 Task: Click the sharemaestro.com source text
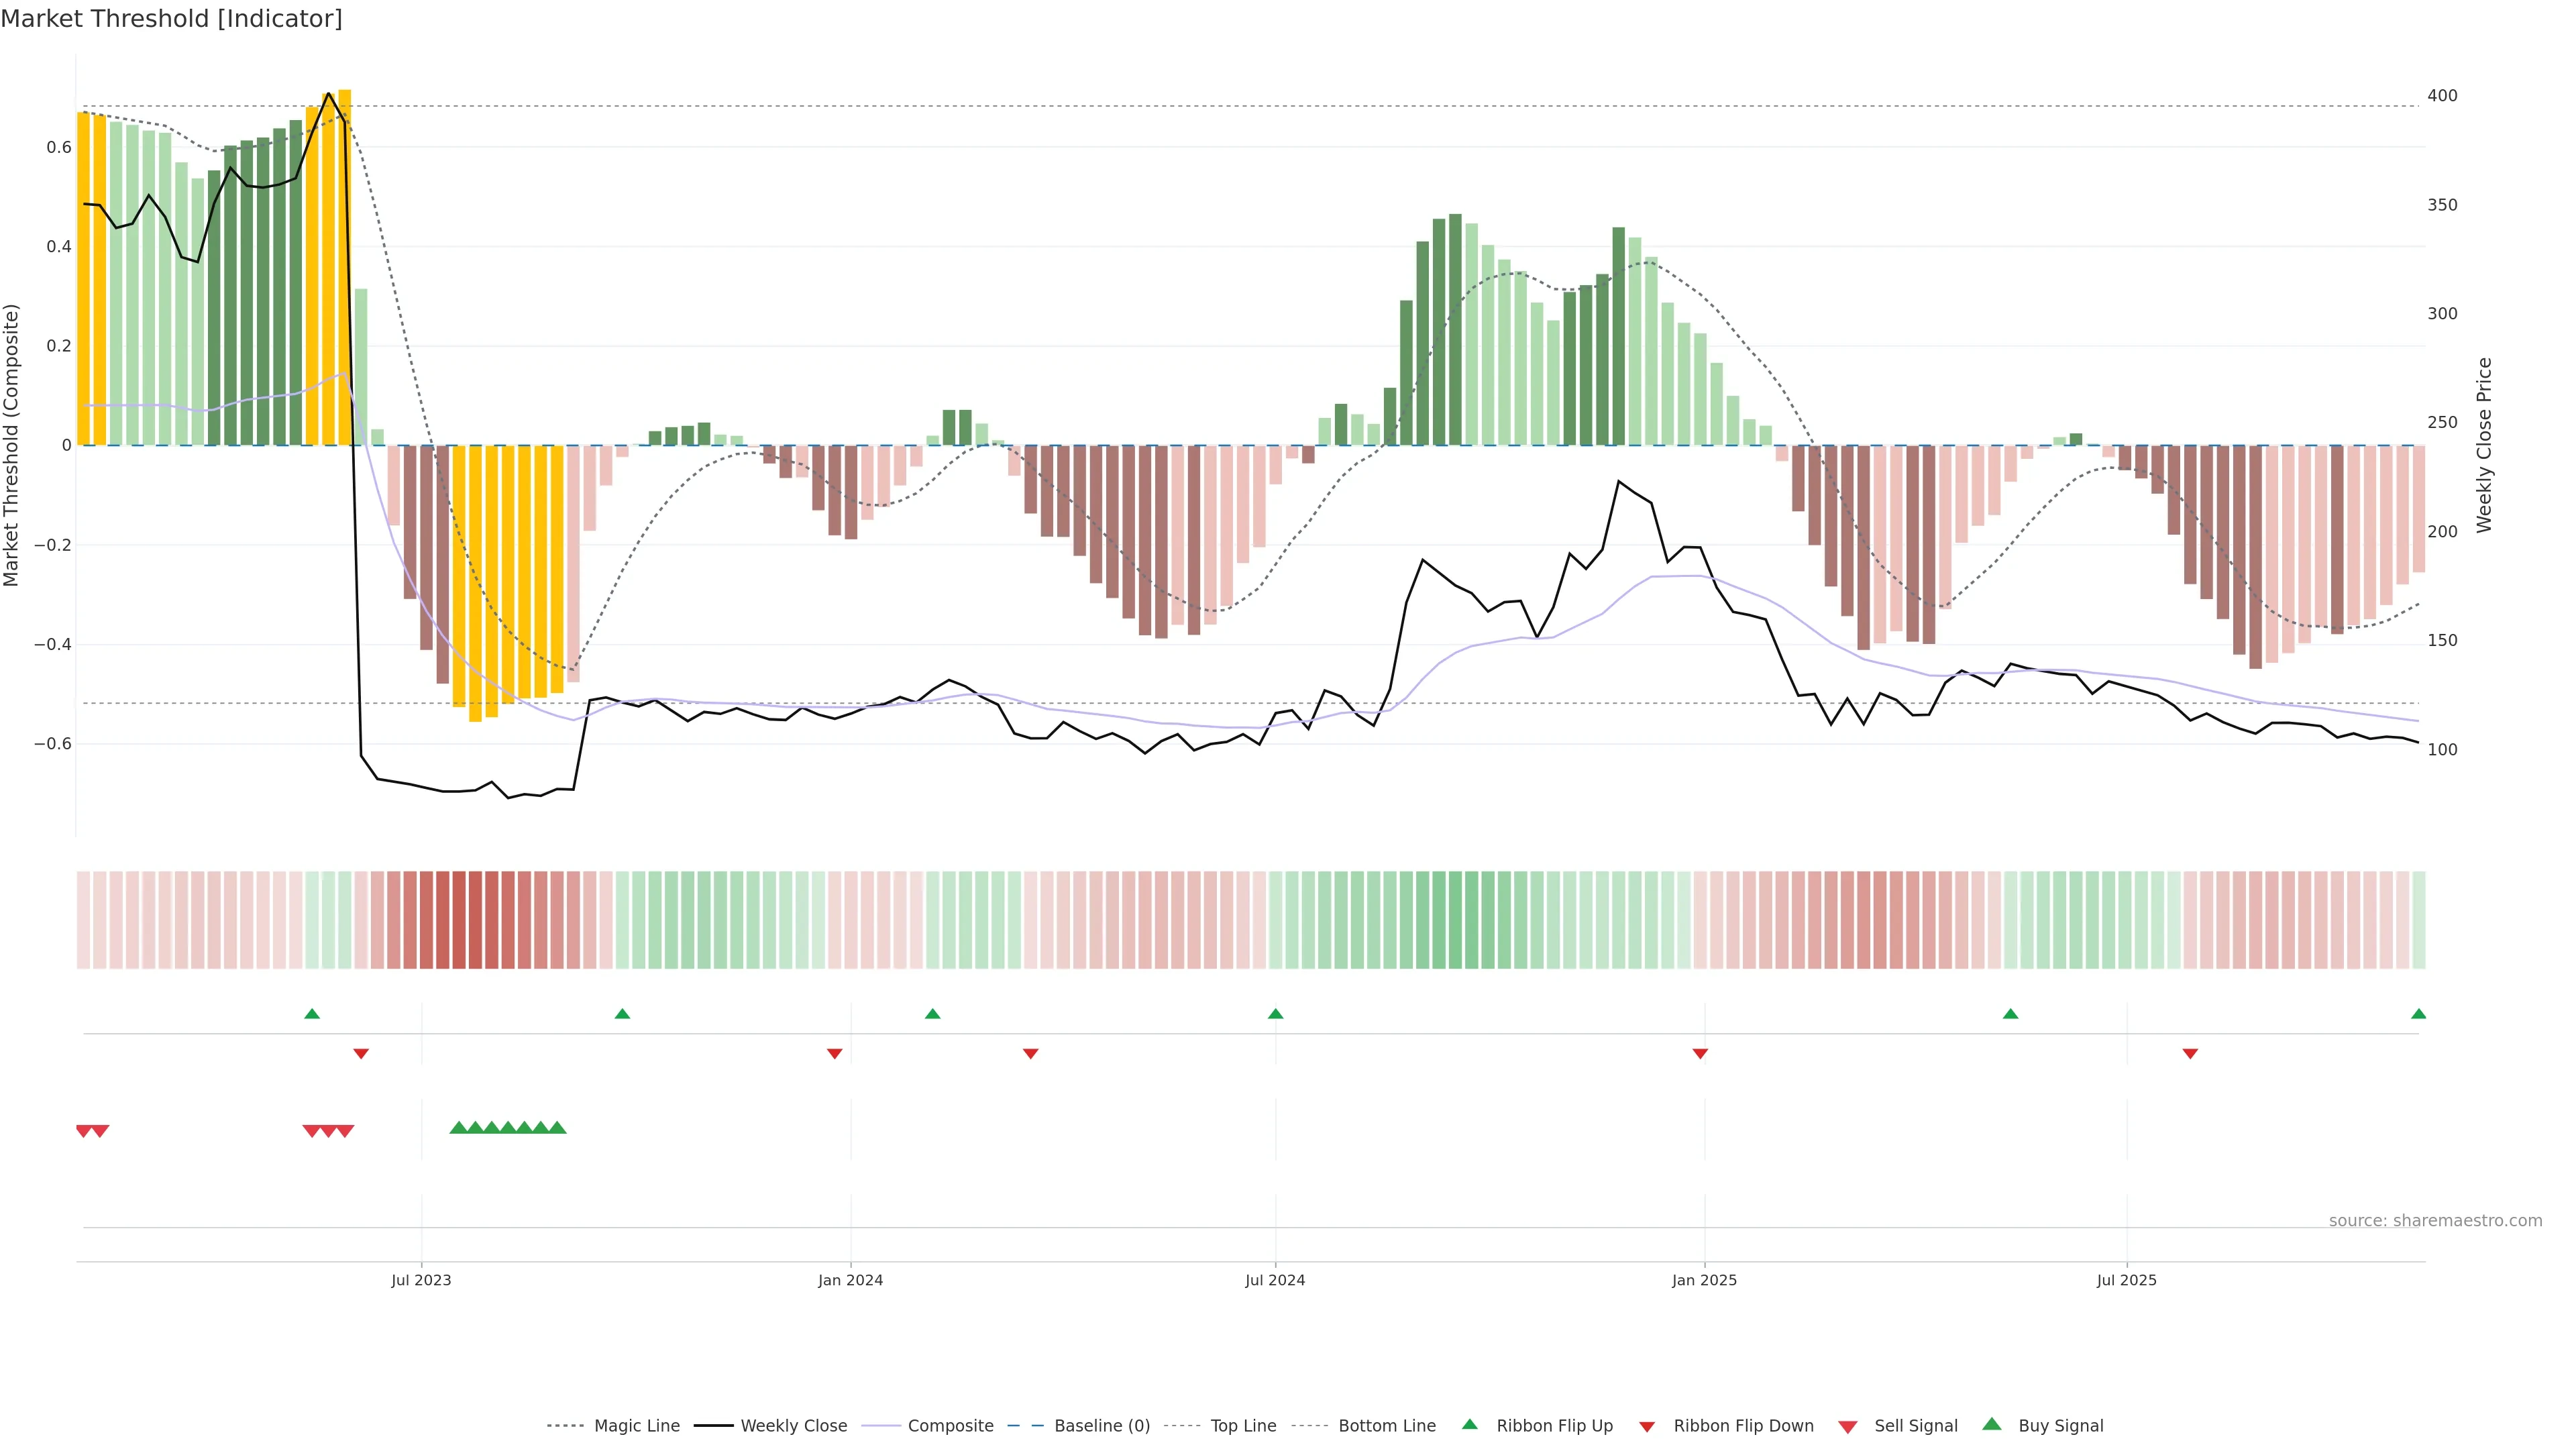[2435, 1220]
